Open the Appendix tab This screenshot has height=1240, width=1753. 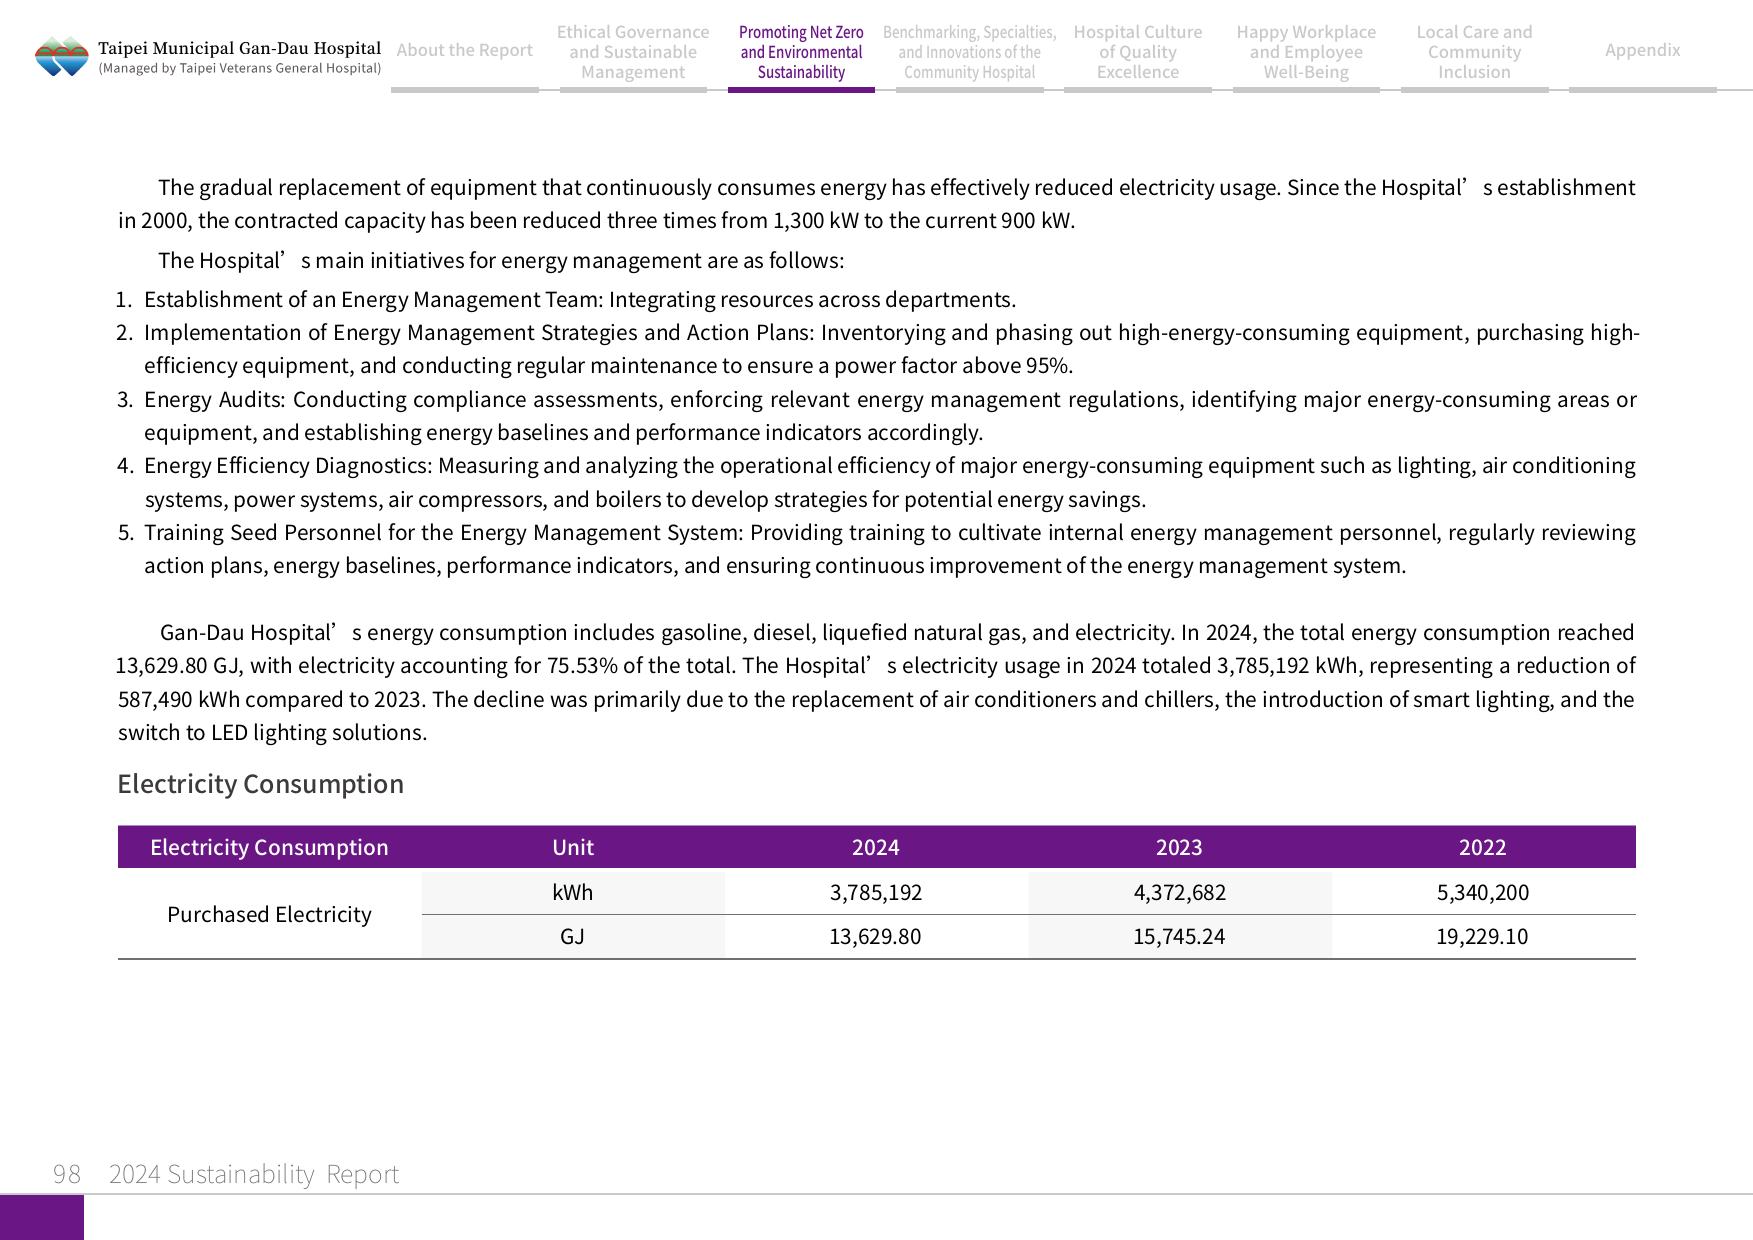[x=1643, y=50]
